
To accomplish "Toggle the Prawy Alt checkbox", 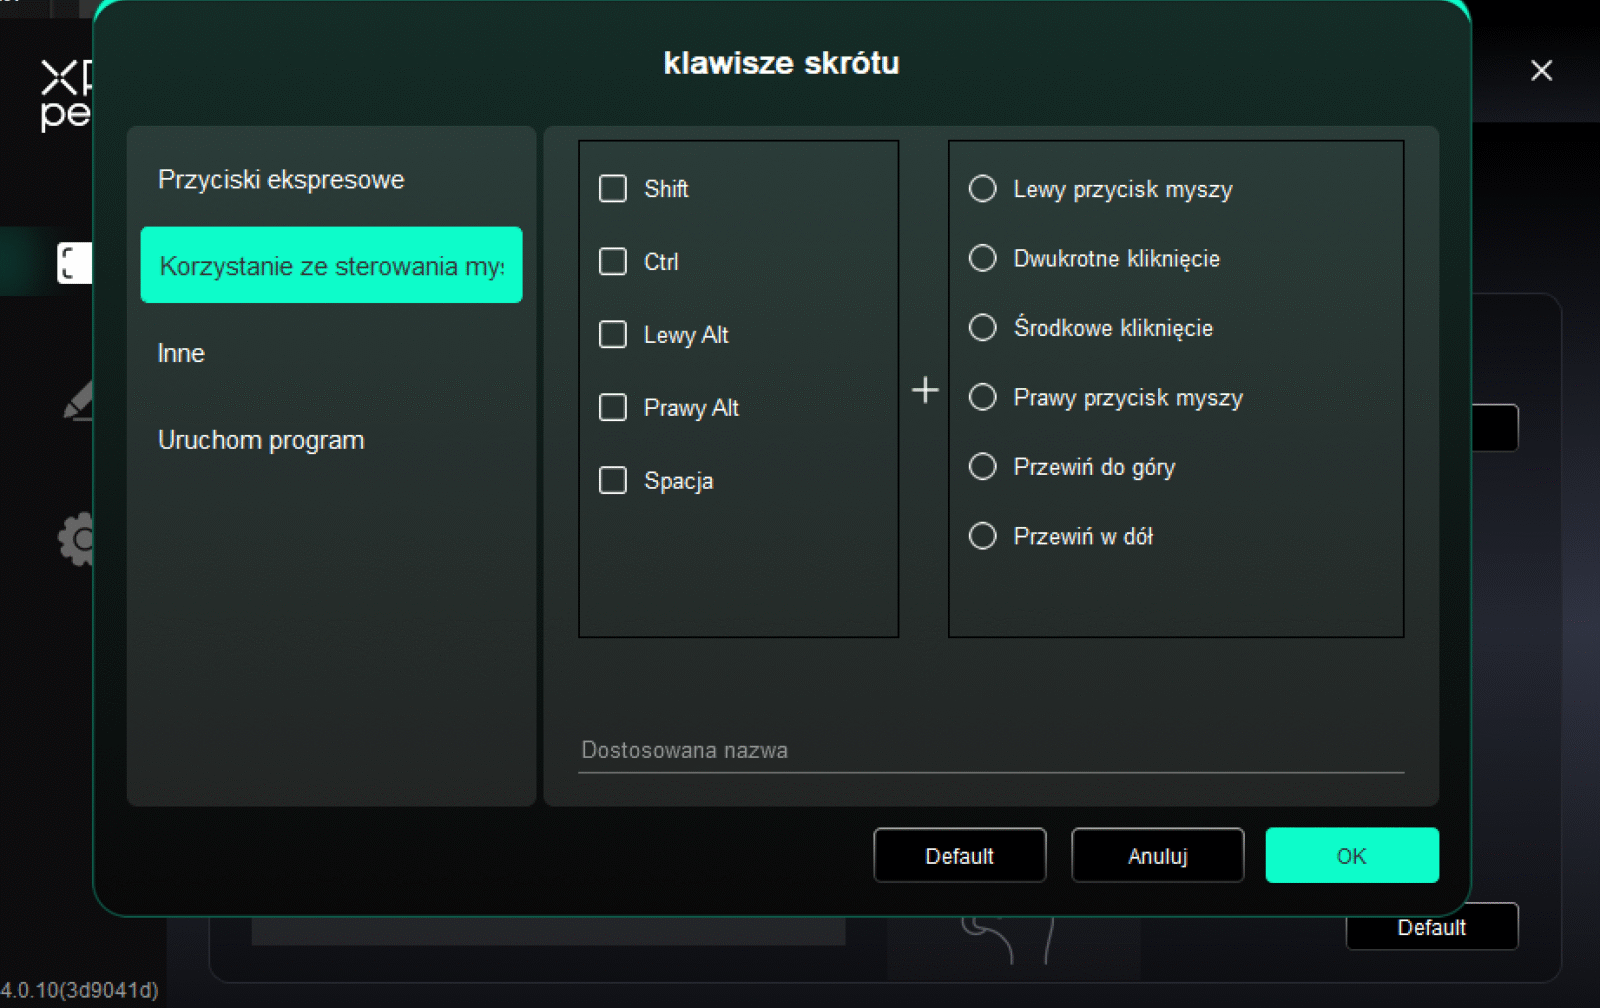I will tap(613, 408).
